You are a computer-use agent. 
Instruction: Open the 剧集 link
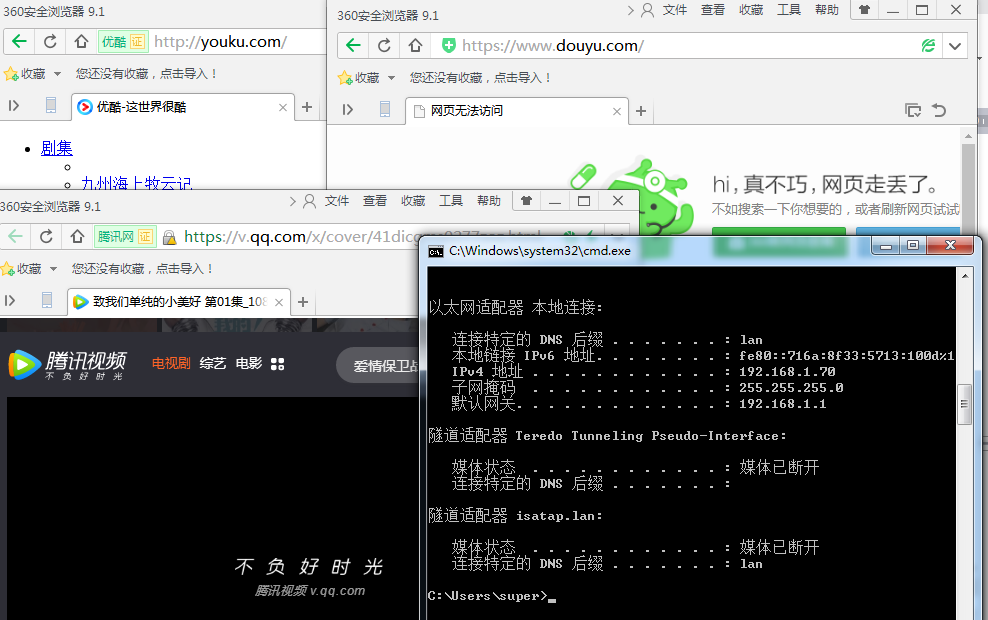57,148
